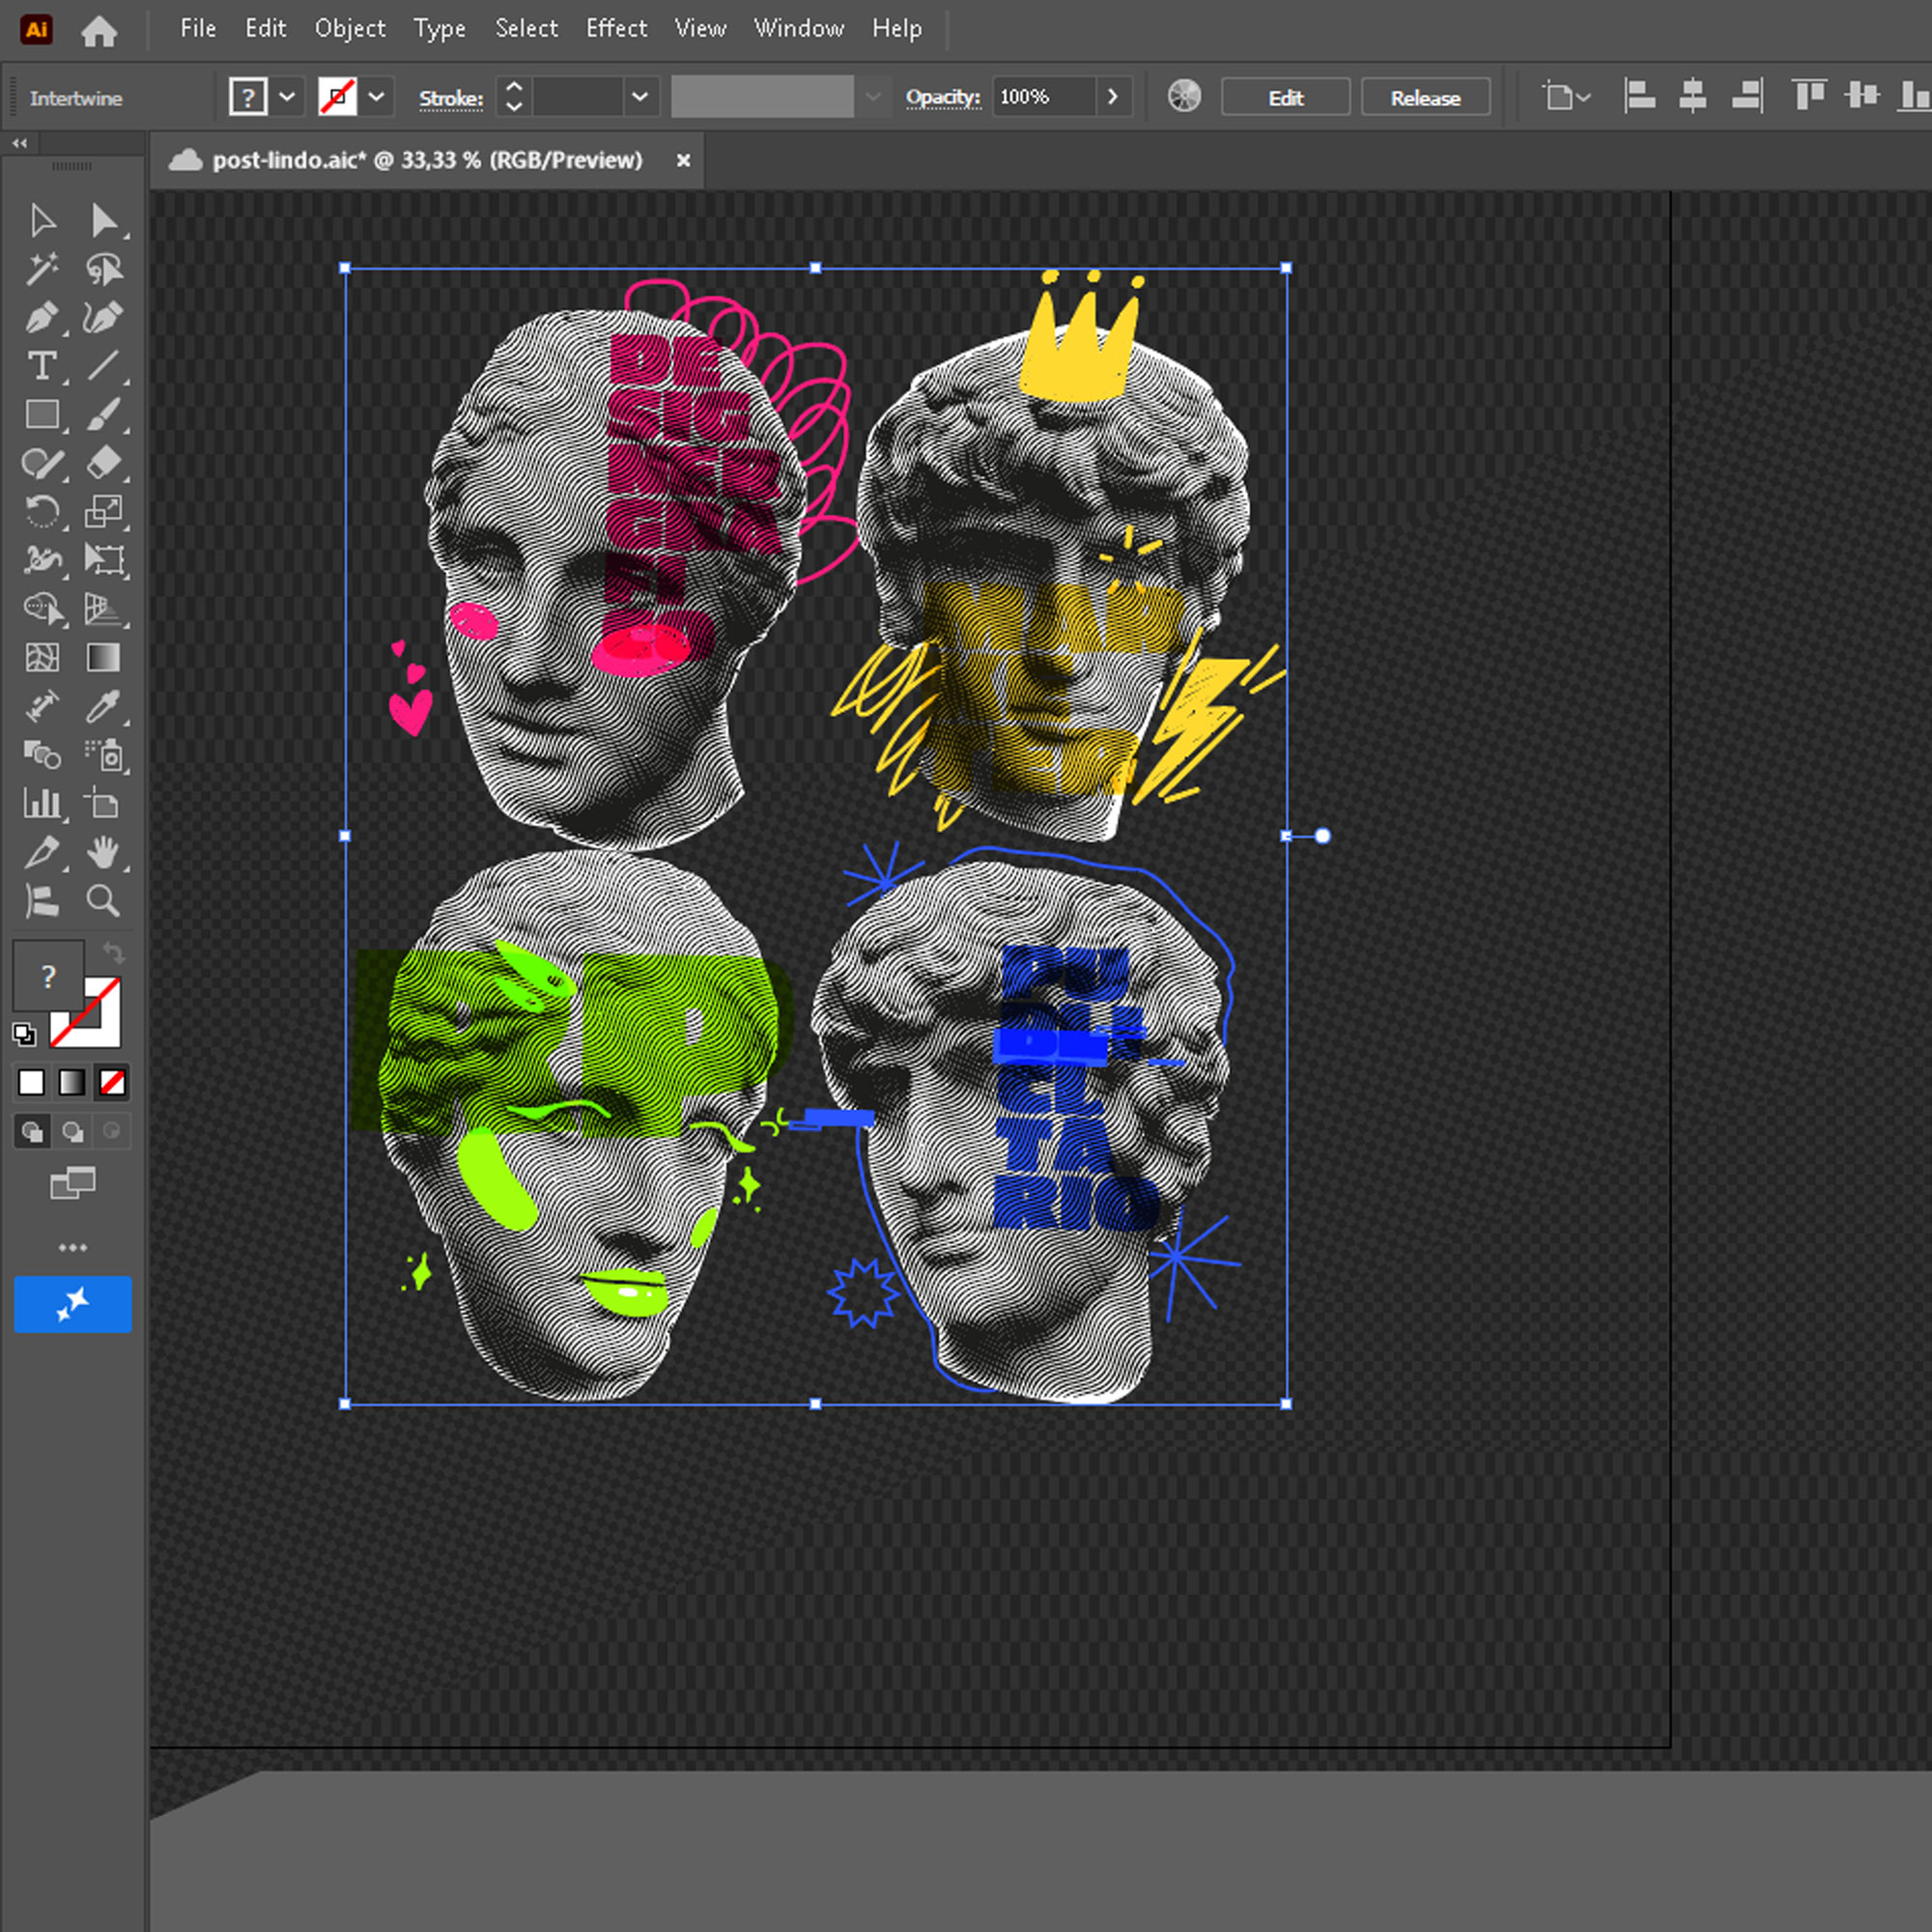Select the Eyedropper tool
The image size is (1932, 1932).
point(104,707)
